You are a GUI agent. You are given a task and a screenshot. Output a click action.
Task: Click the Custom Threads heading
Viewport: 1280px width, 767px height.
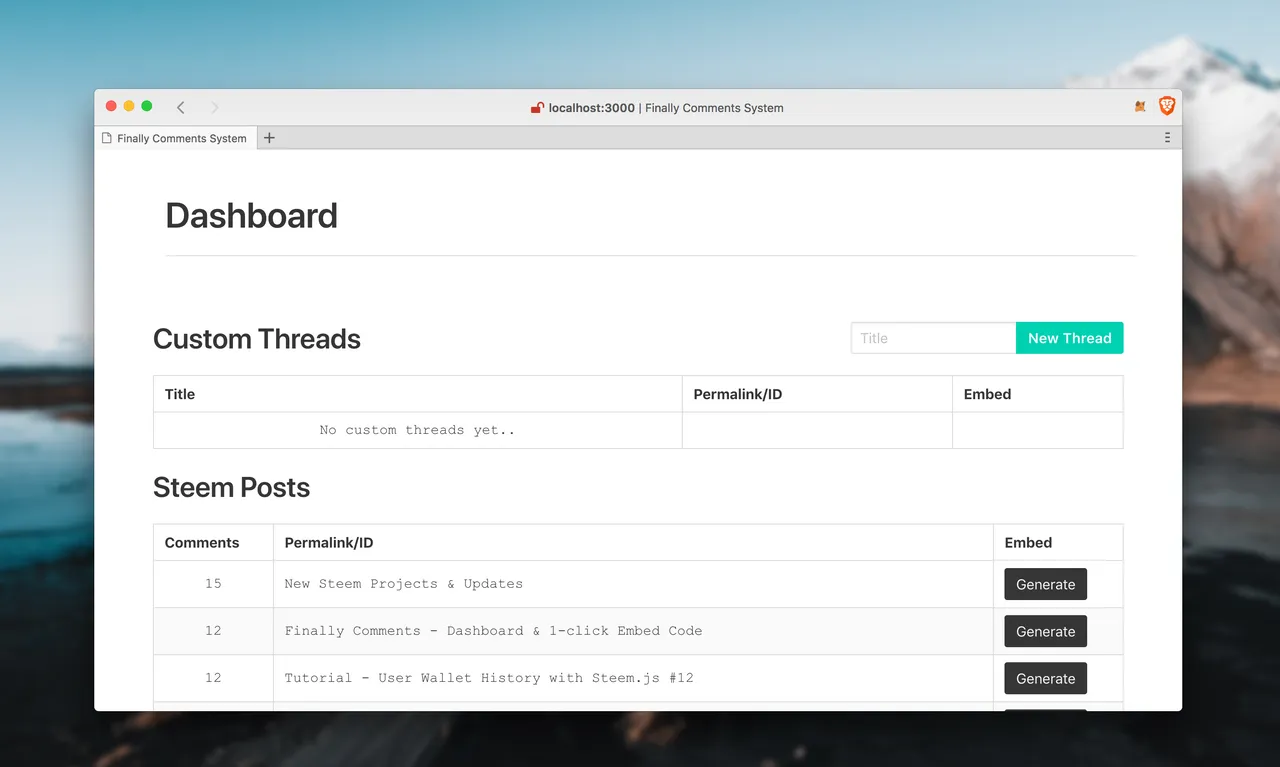257,339
